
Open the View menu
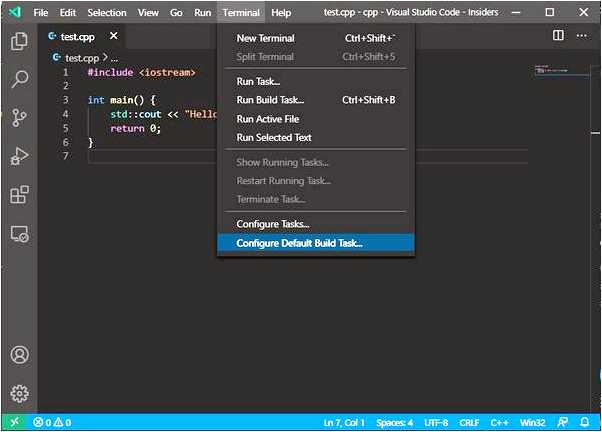[148, 13]
